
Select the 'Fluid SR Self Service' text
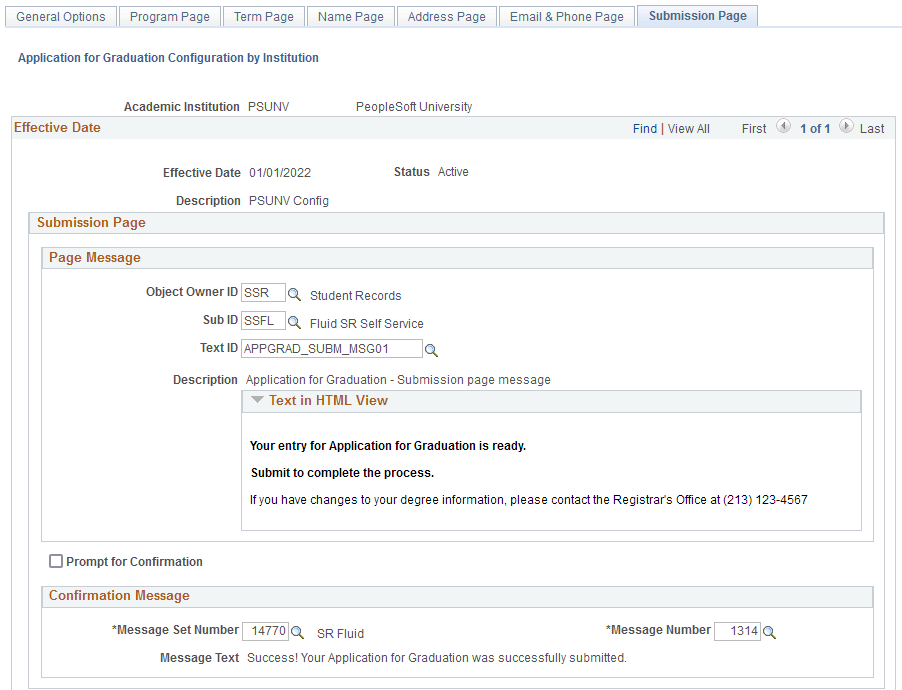pos(366,323)
